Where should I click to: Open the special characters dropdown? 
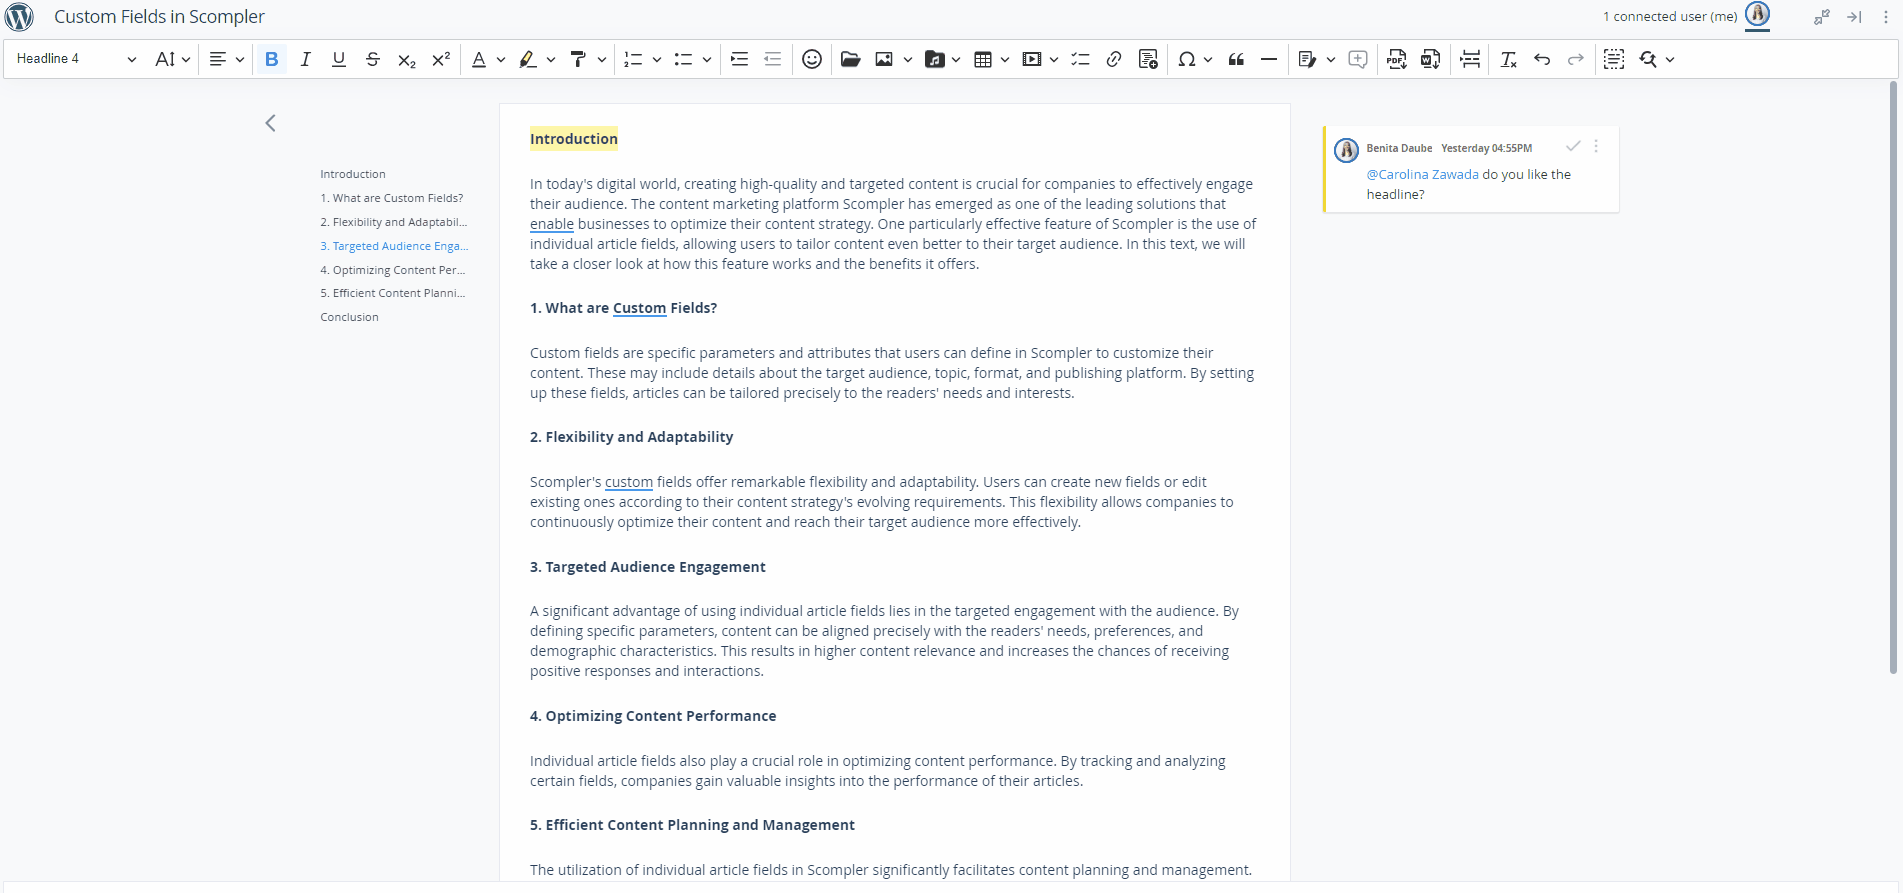(x=1207, y=59)
